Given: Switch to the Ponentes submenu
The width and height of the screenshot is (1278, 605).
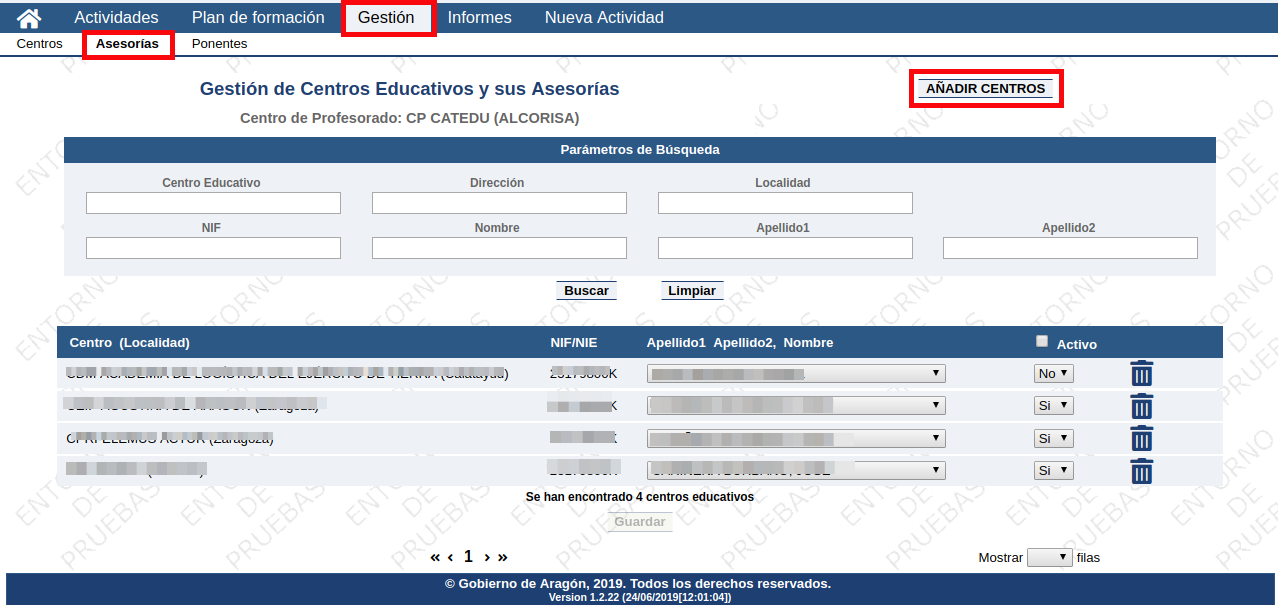Looking at the screenshot, I should pyautogui.click(x=219, y=44).
